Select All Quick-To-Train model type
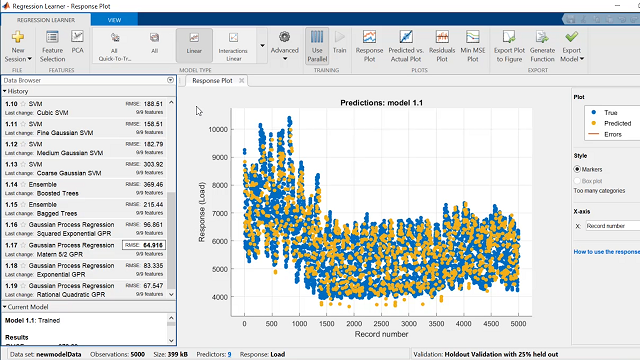The width and height of the screenshot is (640, 360). click(114, 46)
